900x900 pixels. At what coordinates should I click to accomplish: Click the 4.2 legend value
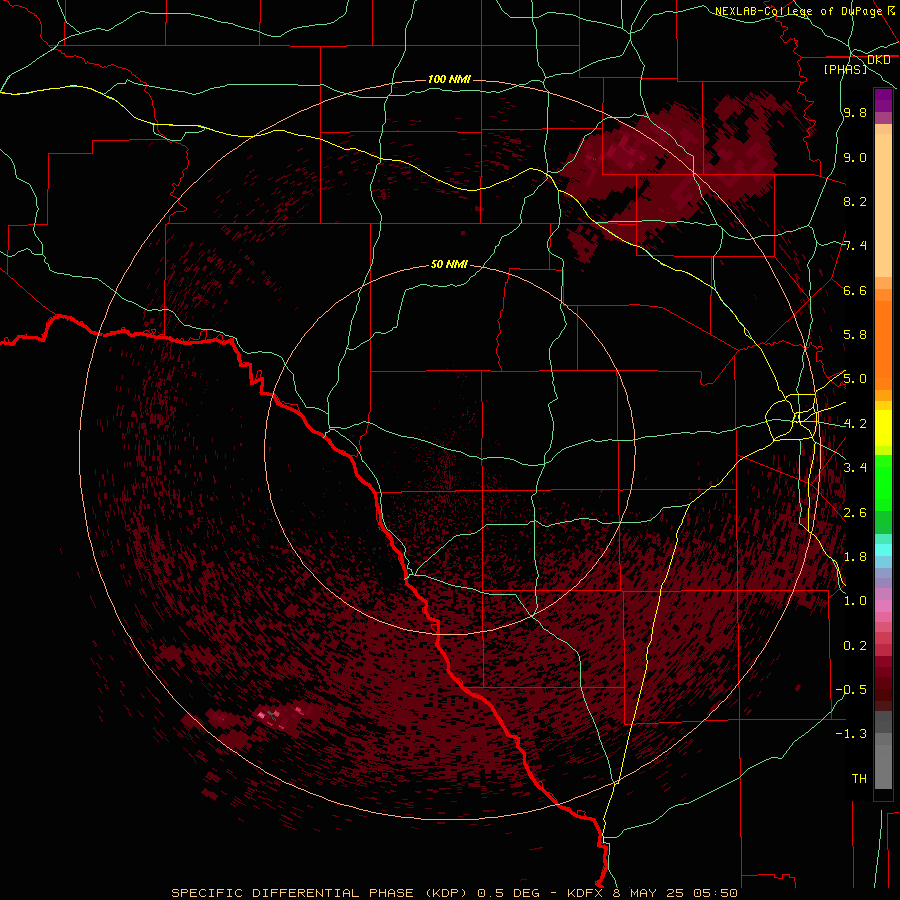855,424
